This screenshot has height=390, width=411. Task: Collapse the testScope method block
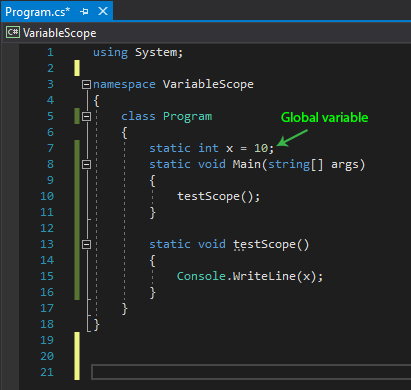pyautogui.click(x=86, y=244)
